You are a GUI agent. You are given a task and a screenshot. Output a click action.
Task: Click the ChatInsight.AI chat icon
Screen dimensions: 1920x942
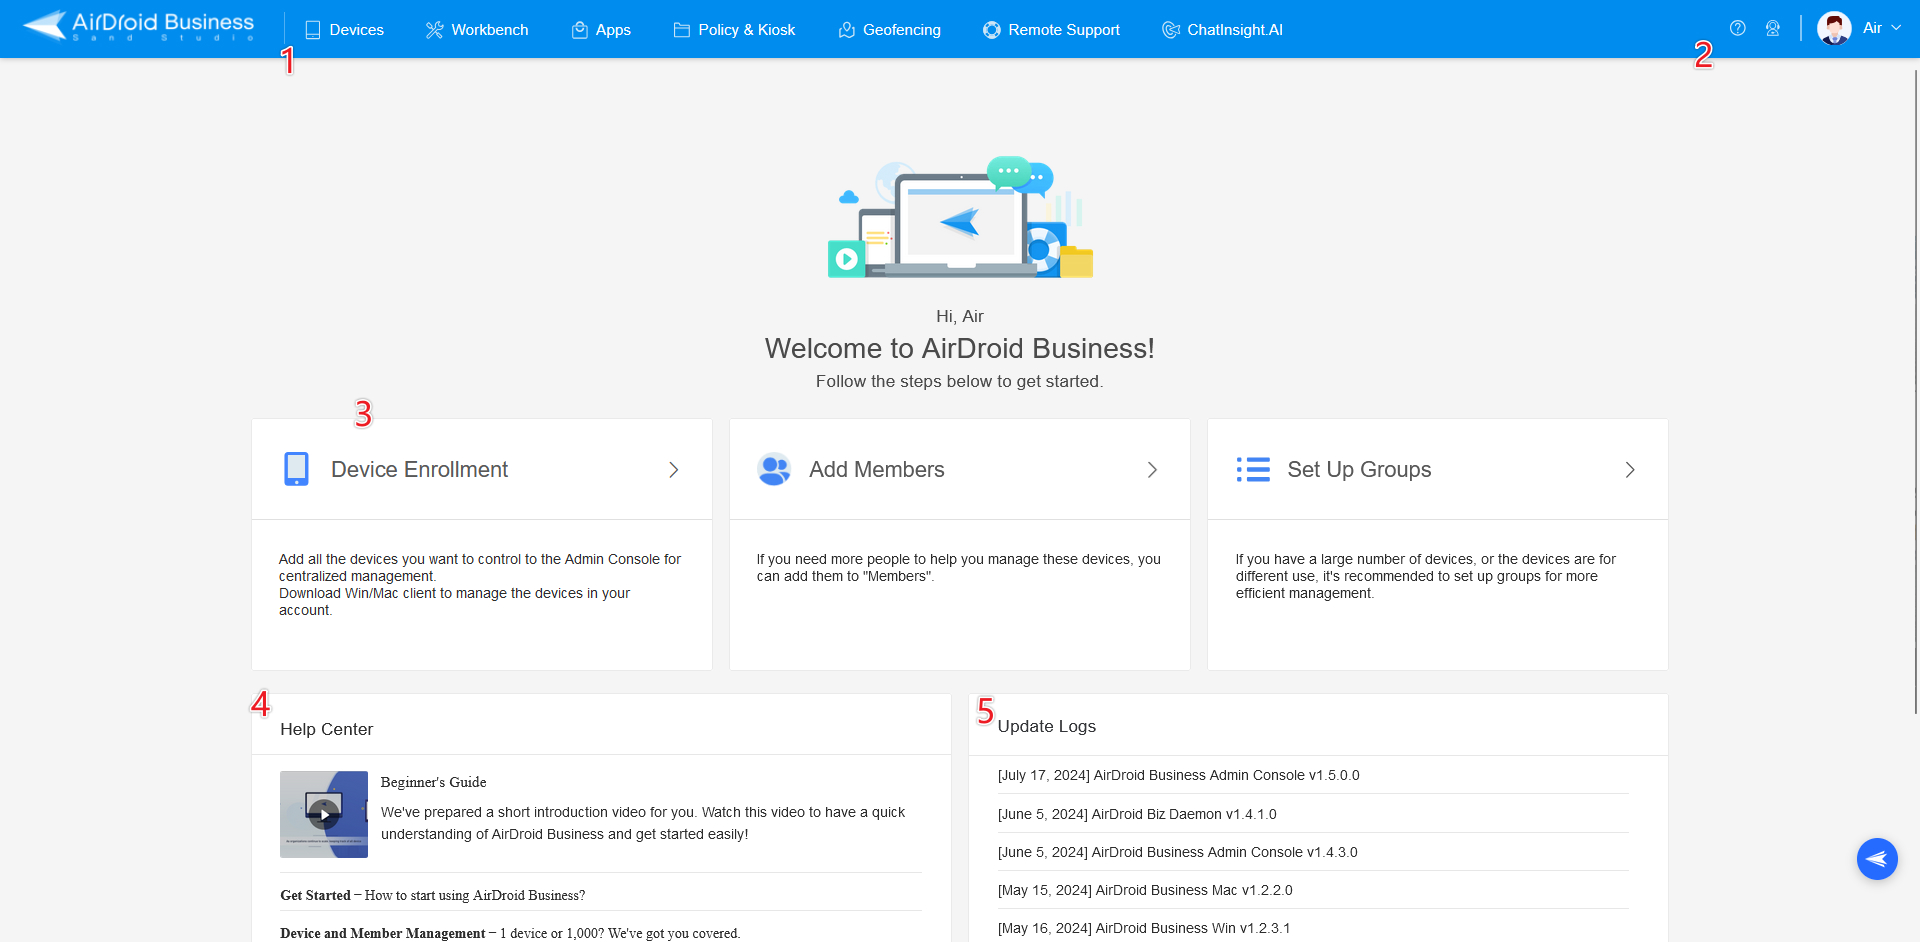[1171, 30]
